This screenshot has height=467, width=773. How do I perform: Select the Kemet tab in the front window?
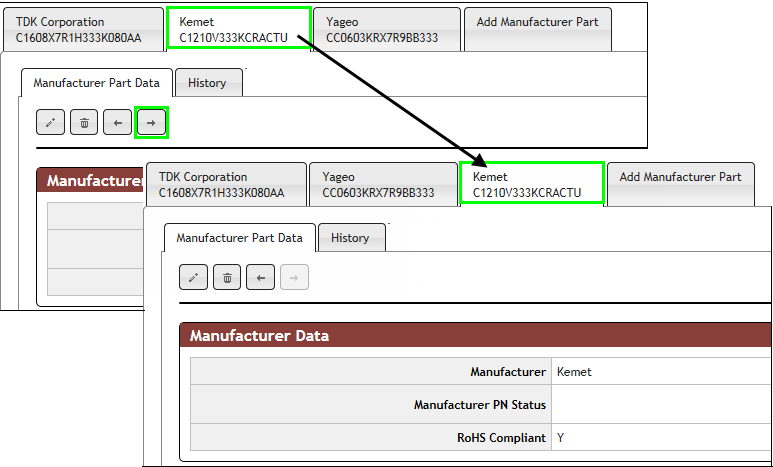(531, 182)
